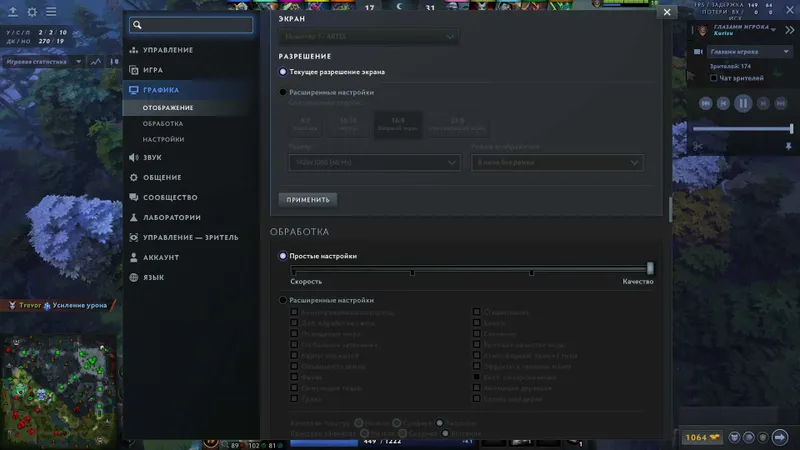
Task: Select high texture quality radio
Action: pyautogui.click(x=440, y=423)
